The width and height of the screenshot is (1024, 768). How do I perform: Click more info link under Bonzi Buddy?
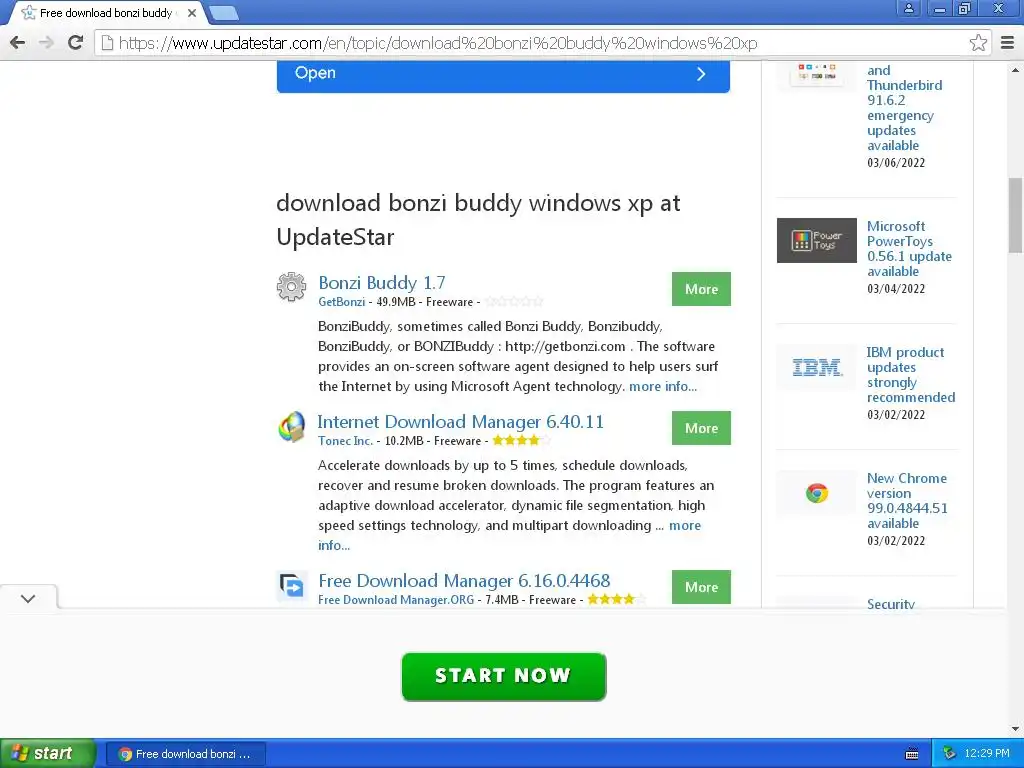[663, 386]
